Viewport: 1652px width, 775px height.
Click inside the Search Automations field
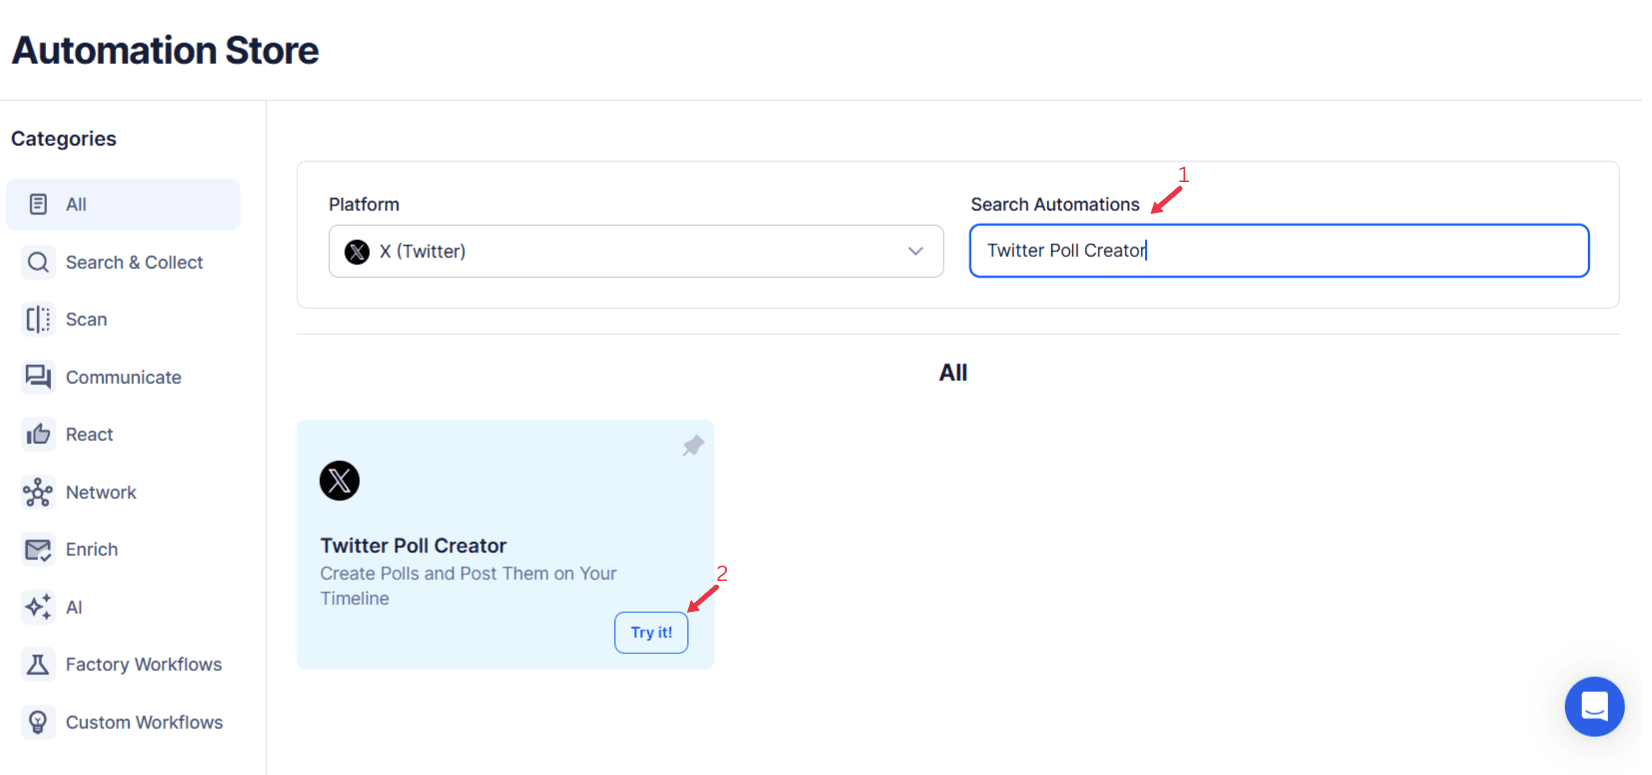pos(1278,251)
